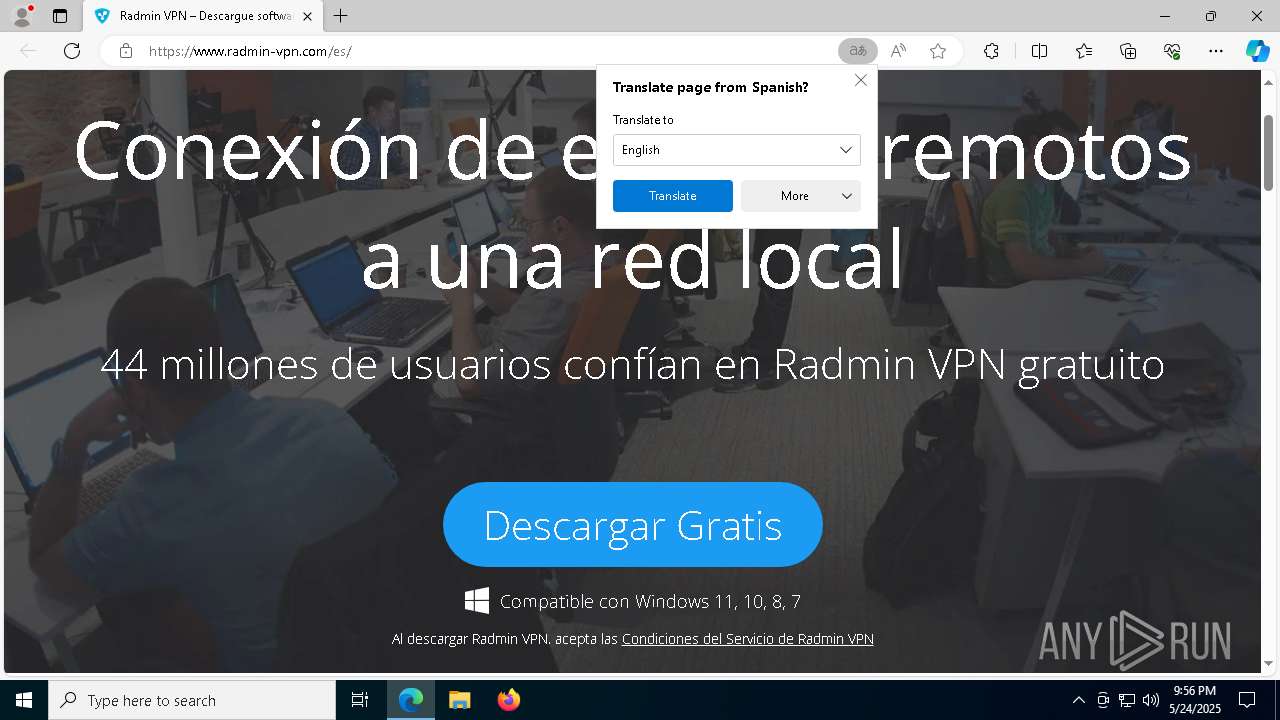This screenshot has width=1280, height=720.
Task: Click the page vertical scrollbar thumb
Action: point(1268,152)
